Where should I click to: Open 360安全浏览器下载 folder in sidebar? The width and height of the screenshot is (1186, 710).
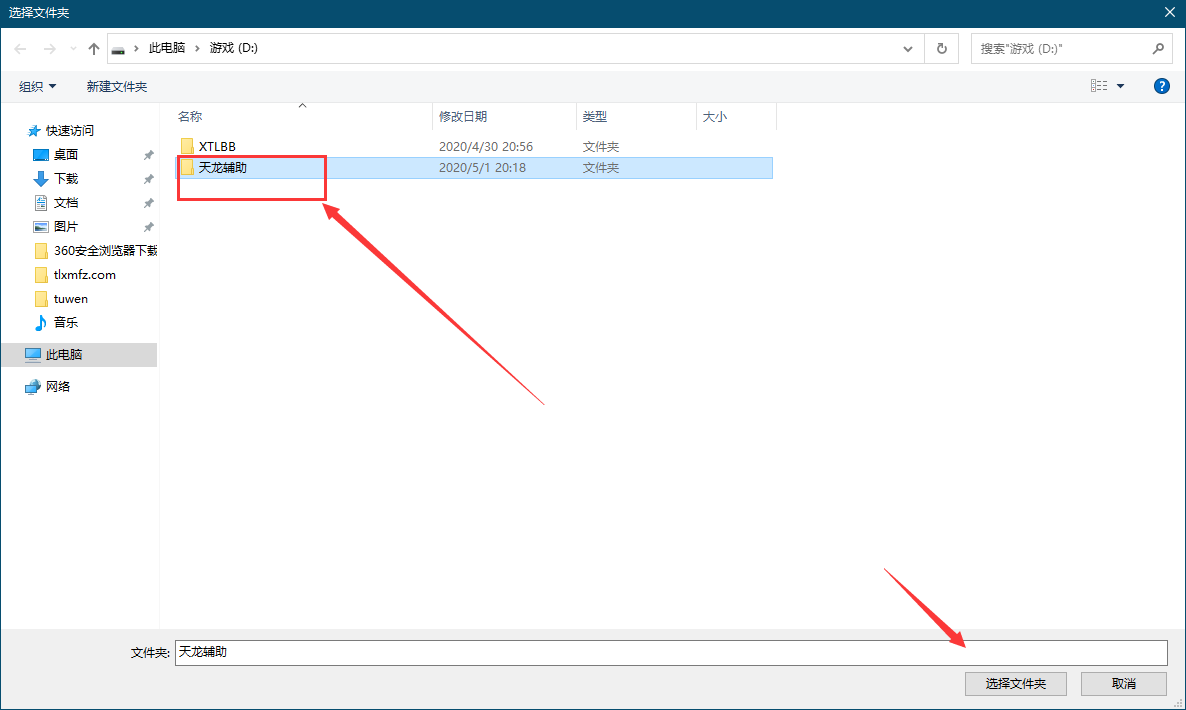[x=96, y=250]
